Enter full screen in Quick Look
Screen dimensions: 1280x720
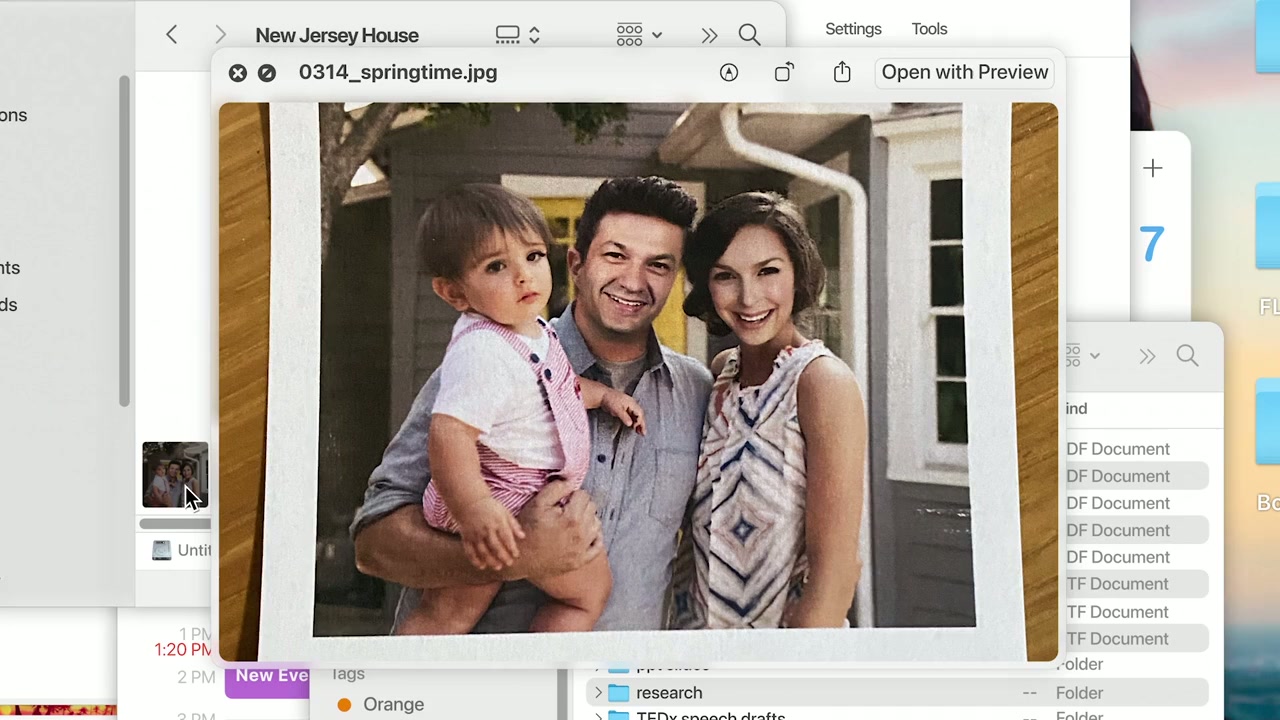[266, 73]
